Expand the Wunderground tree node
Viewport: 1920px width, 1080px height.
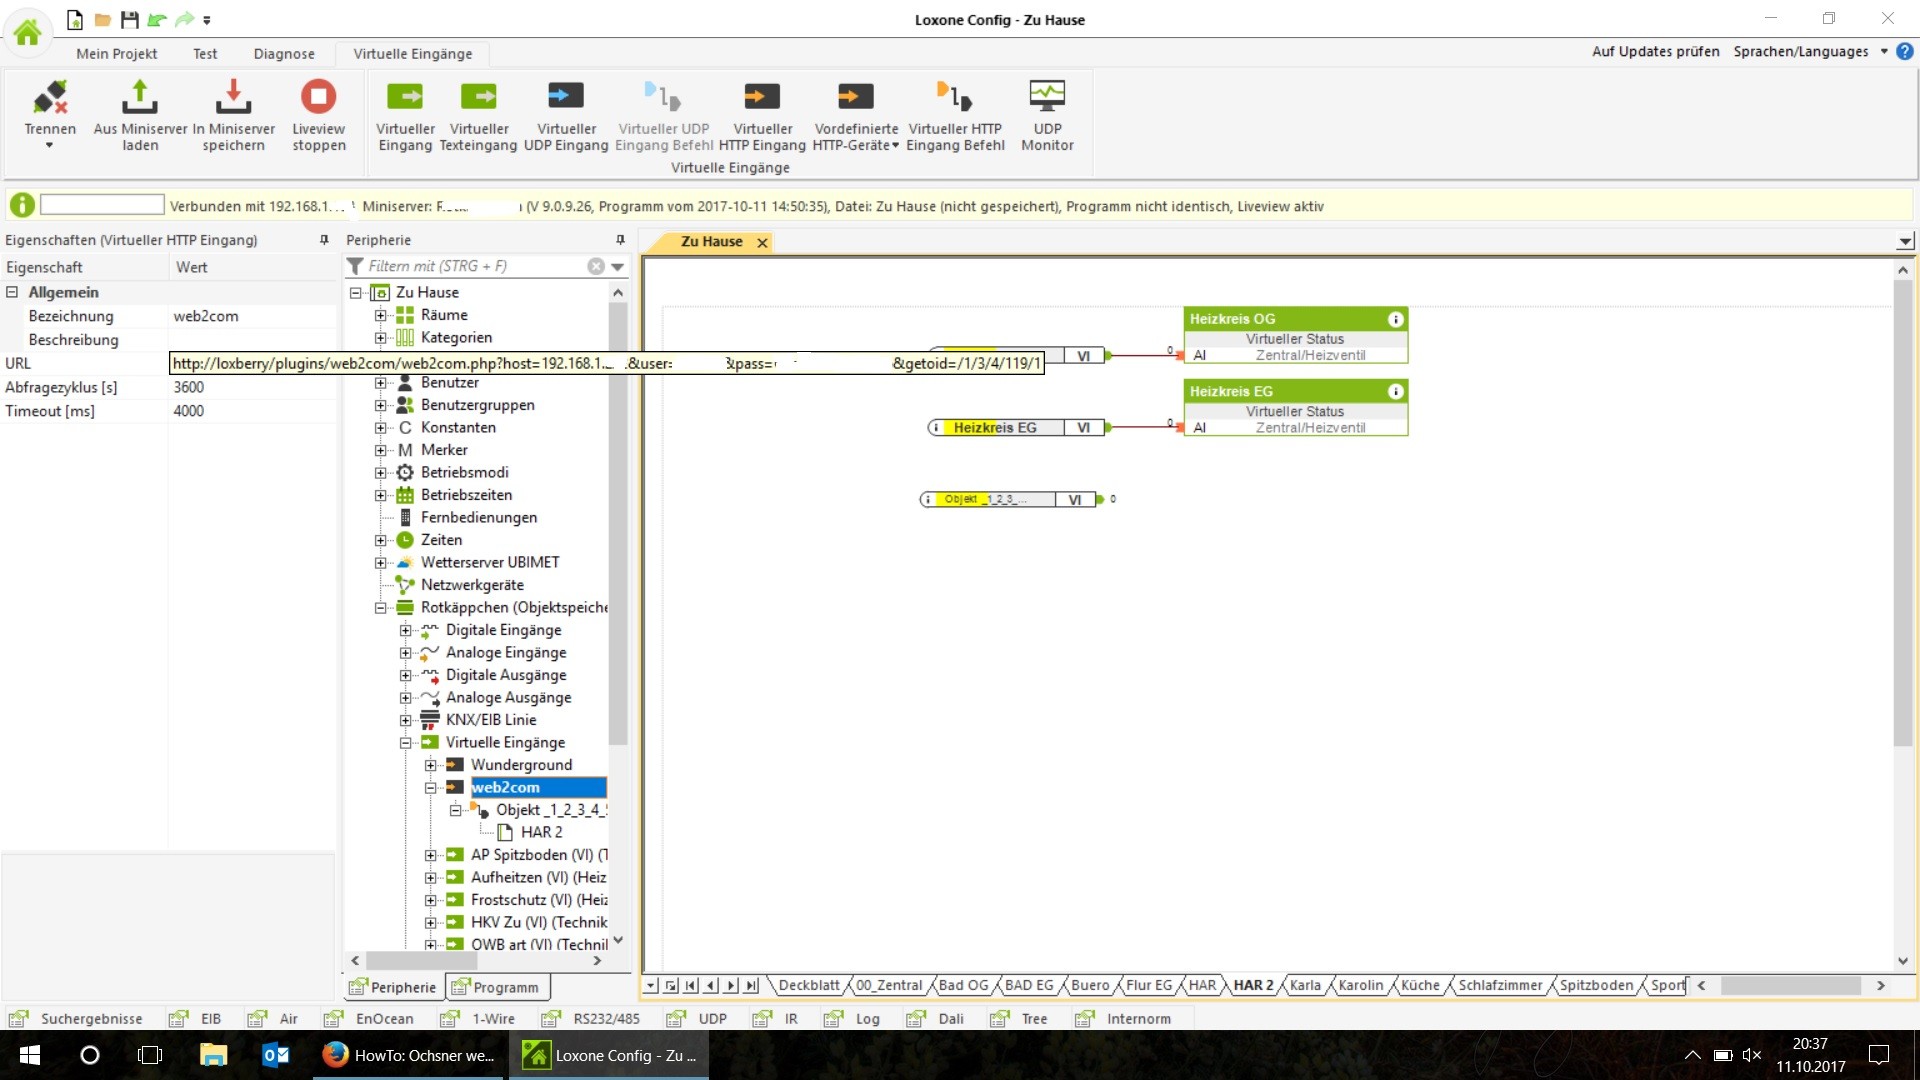pyautogui.click(x=431, y=765)
